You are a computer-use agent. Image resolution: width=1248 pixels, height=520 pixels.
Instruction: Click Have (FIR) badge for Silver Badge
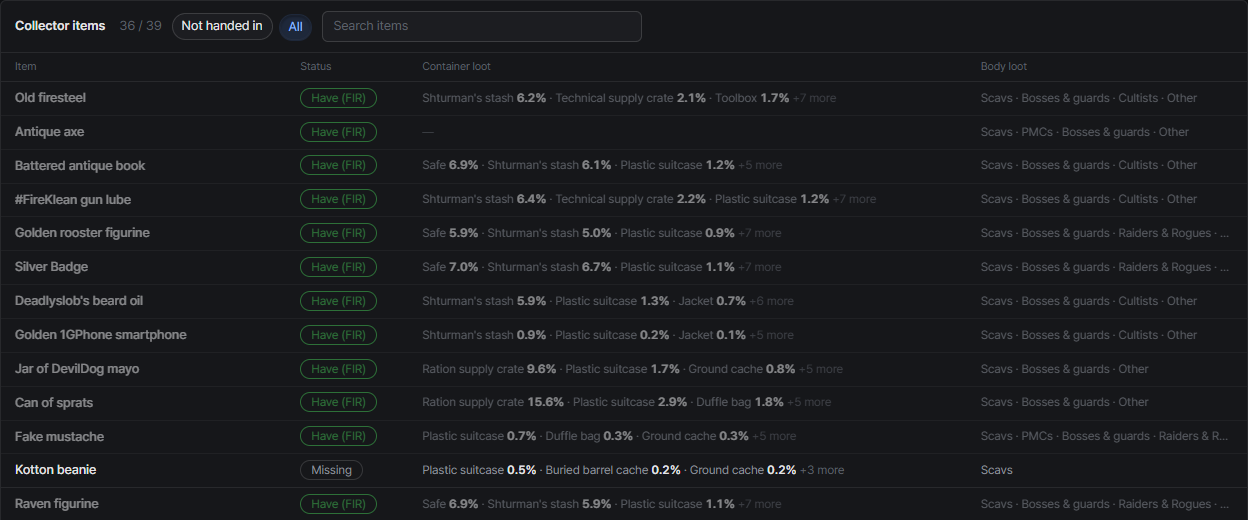click(x=338, y=267)
